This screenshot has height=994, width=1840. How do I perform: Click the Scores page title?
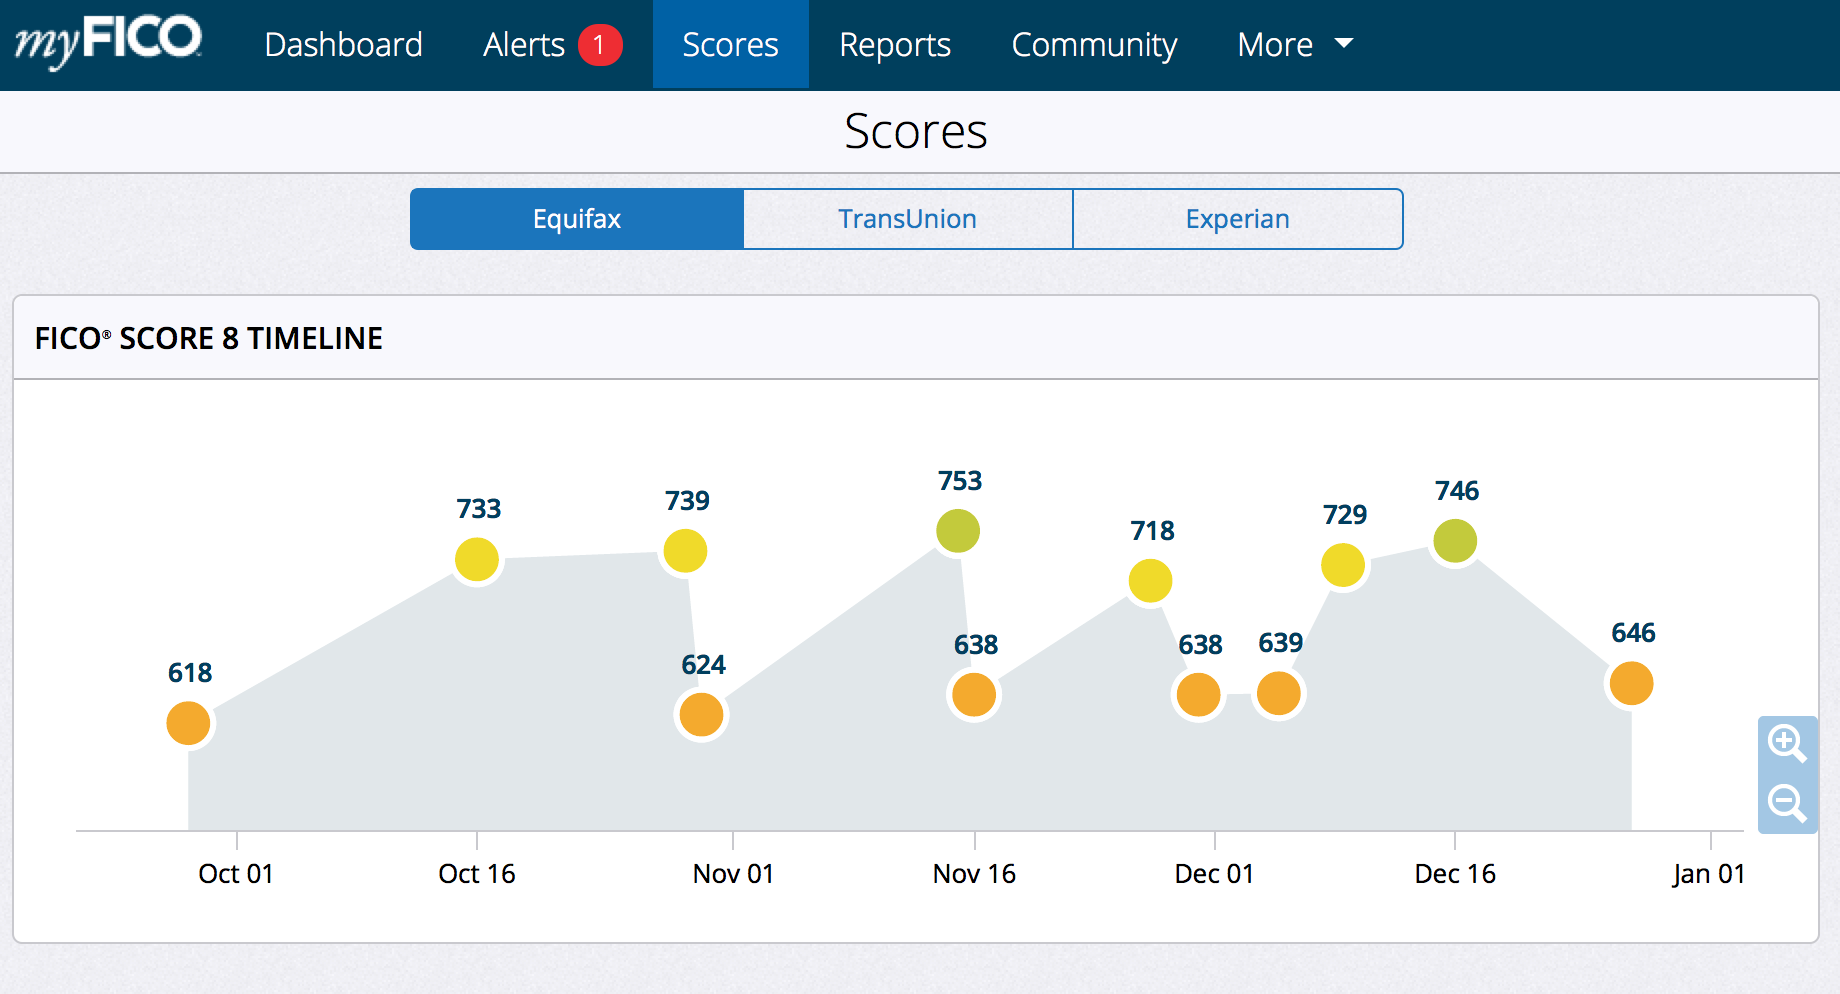(916, 131)
